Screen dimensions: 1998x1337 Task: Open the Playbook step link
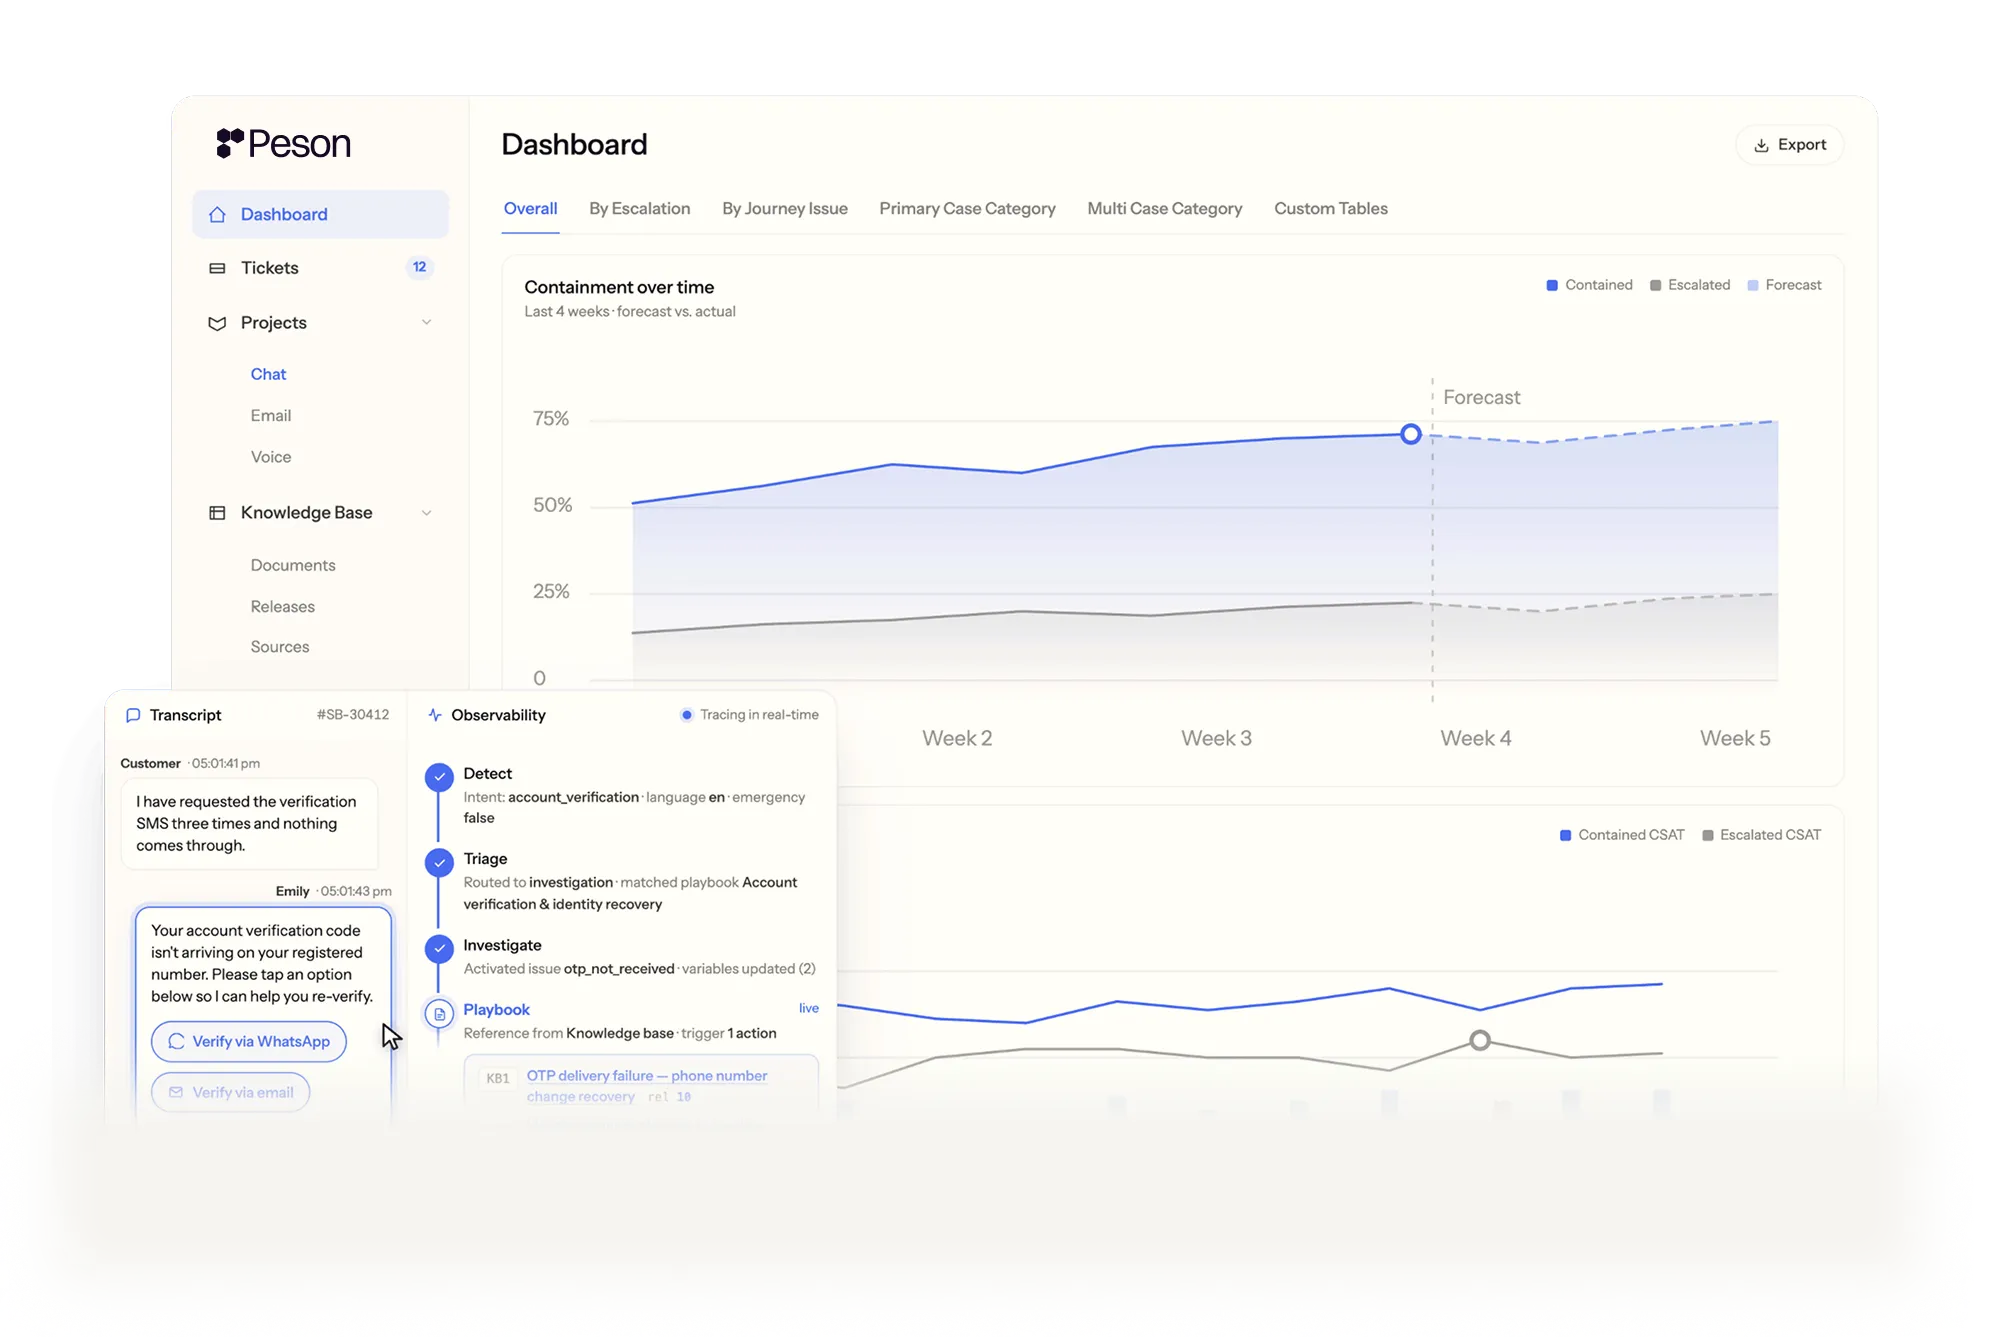click(x=497, y=1010)
